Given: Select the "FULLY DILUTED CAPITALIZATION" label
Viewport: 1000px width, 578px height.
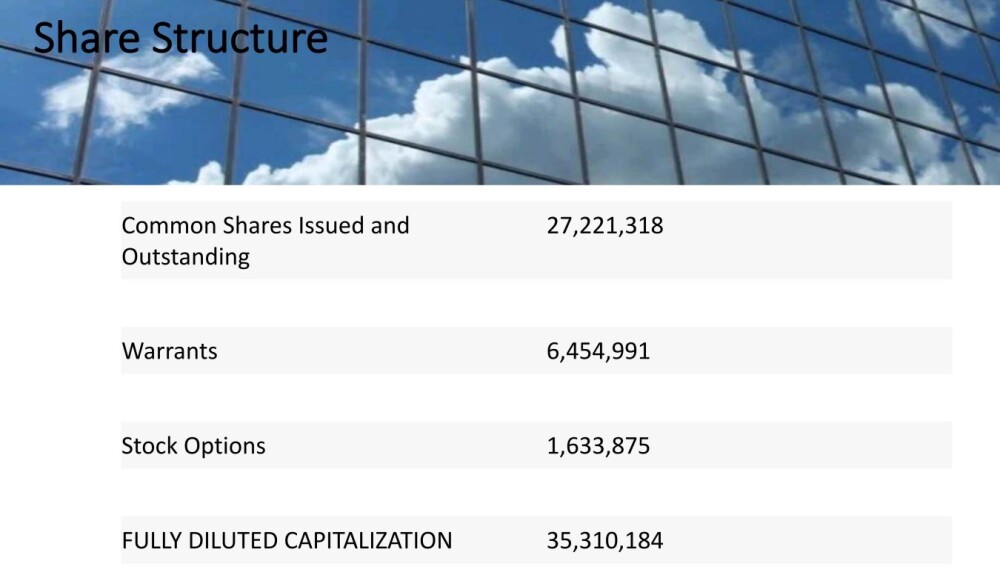Looking at the screenshot, I should pos(286,541).
